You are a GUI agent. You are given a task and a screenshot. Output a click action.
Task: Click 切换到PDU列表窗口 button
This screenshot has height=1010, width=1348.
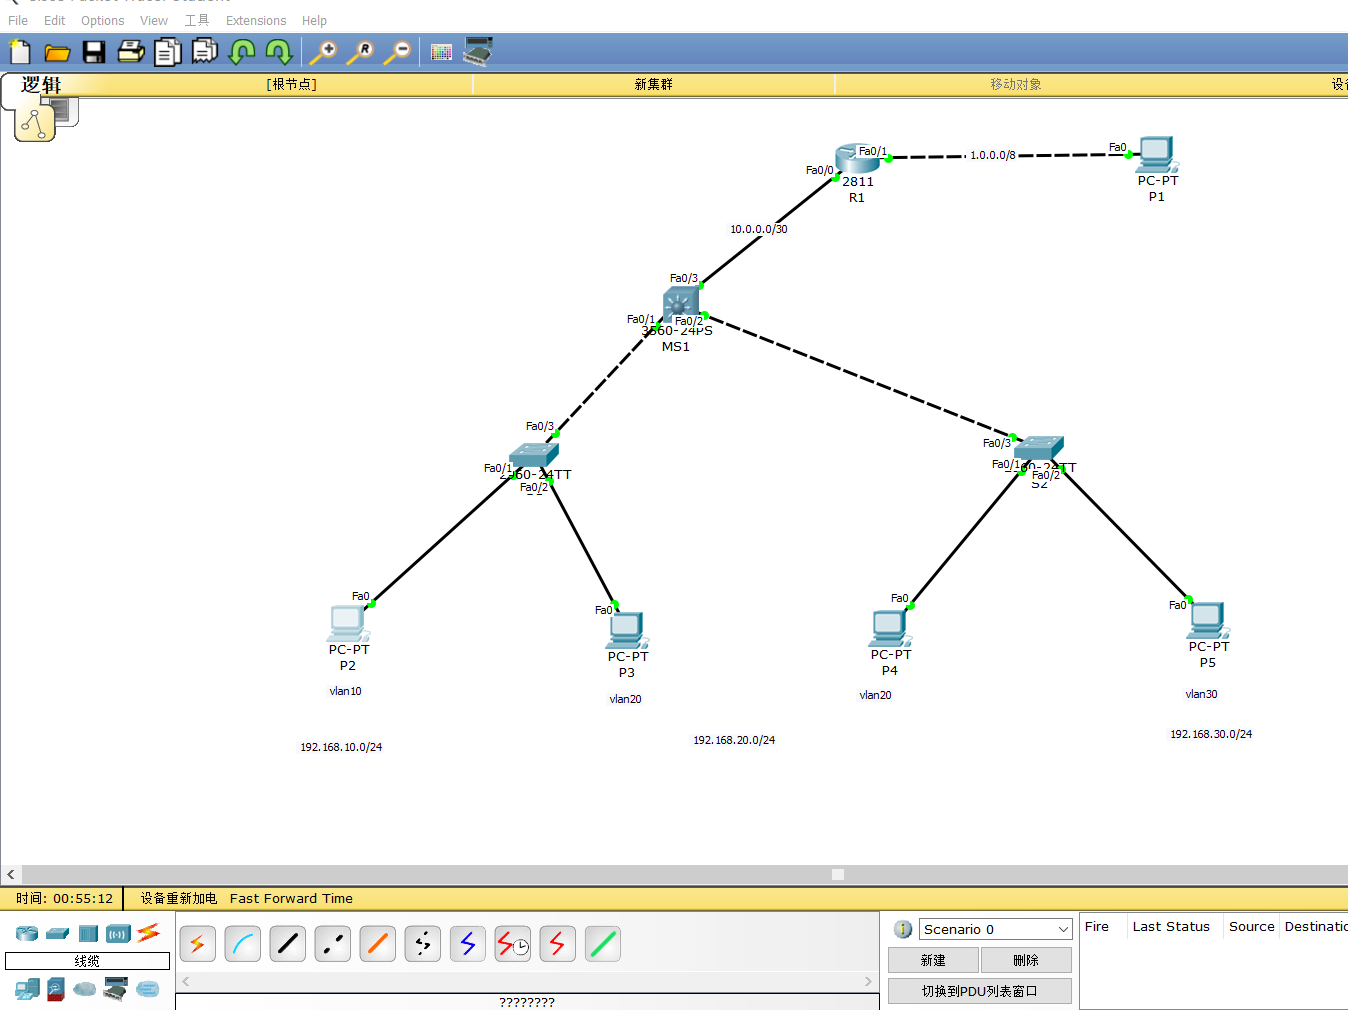(x=980, y=991)
